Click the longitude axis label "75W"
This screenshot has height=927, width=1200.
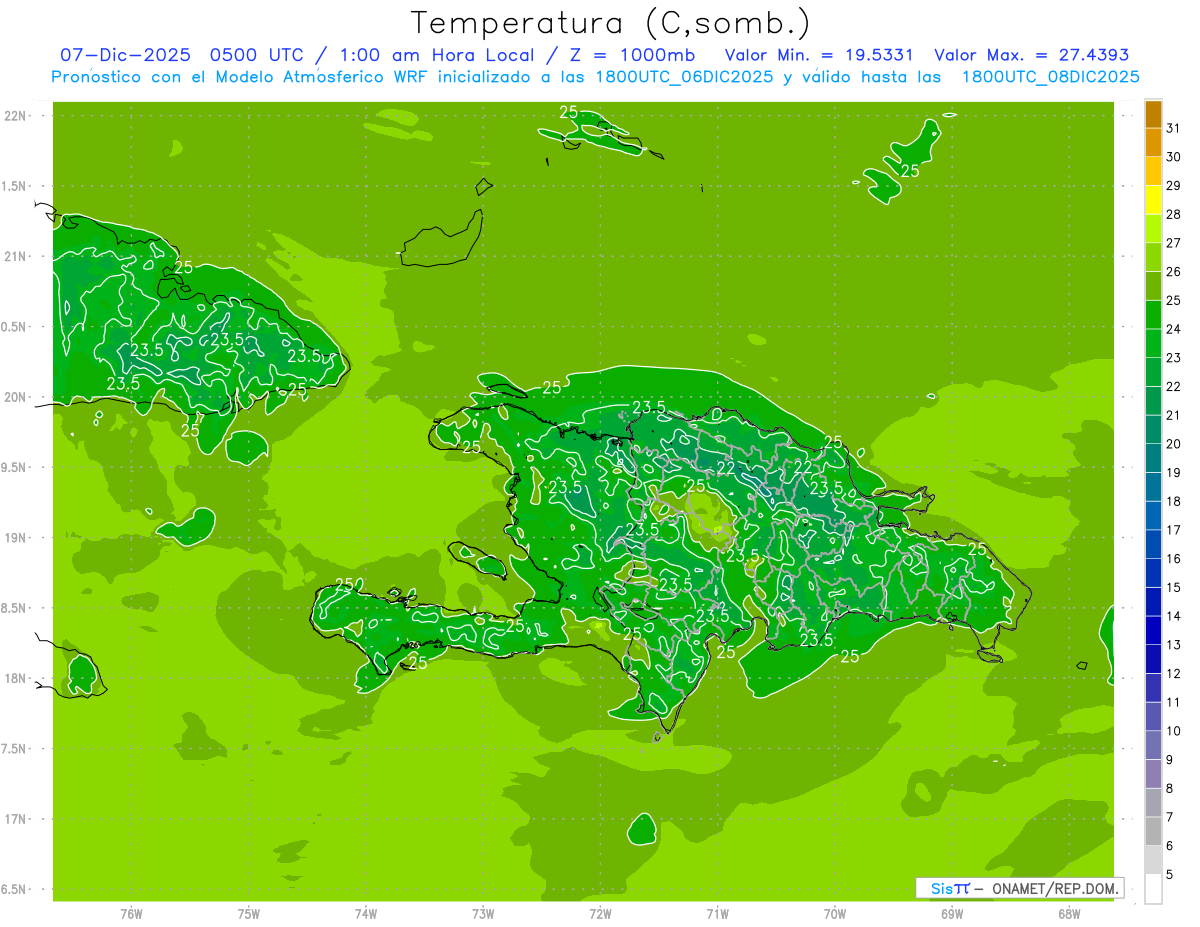[x=249, y=914]
